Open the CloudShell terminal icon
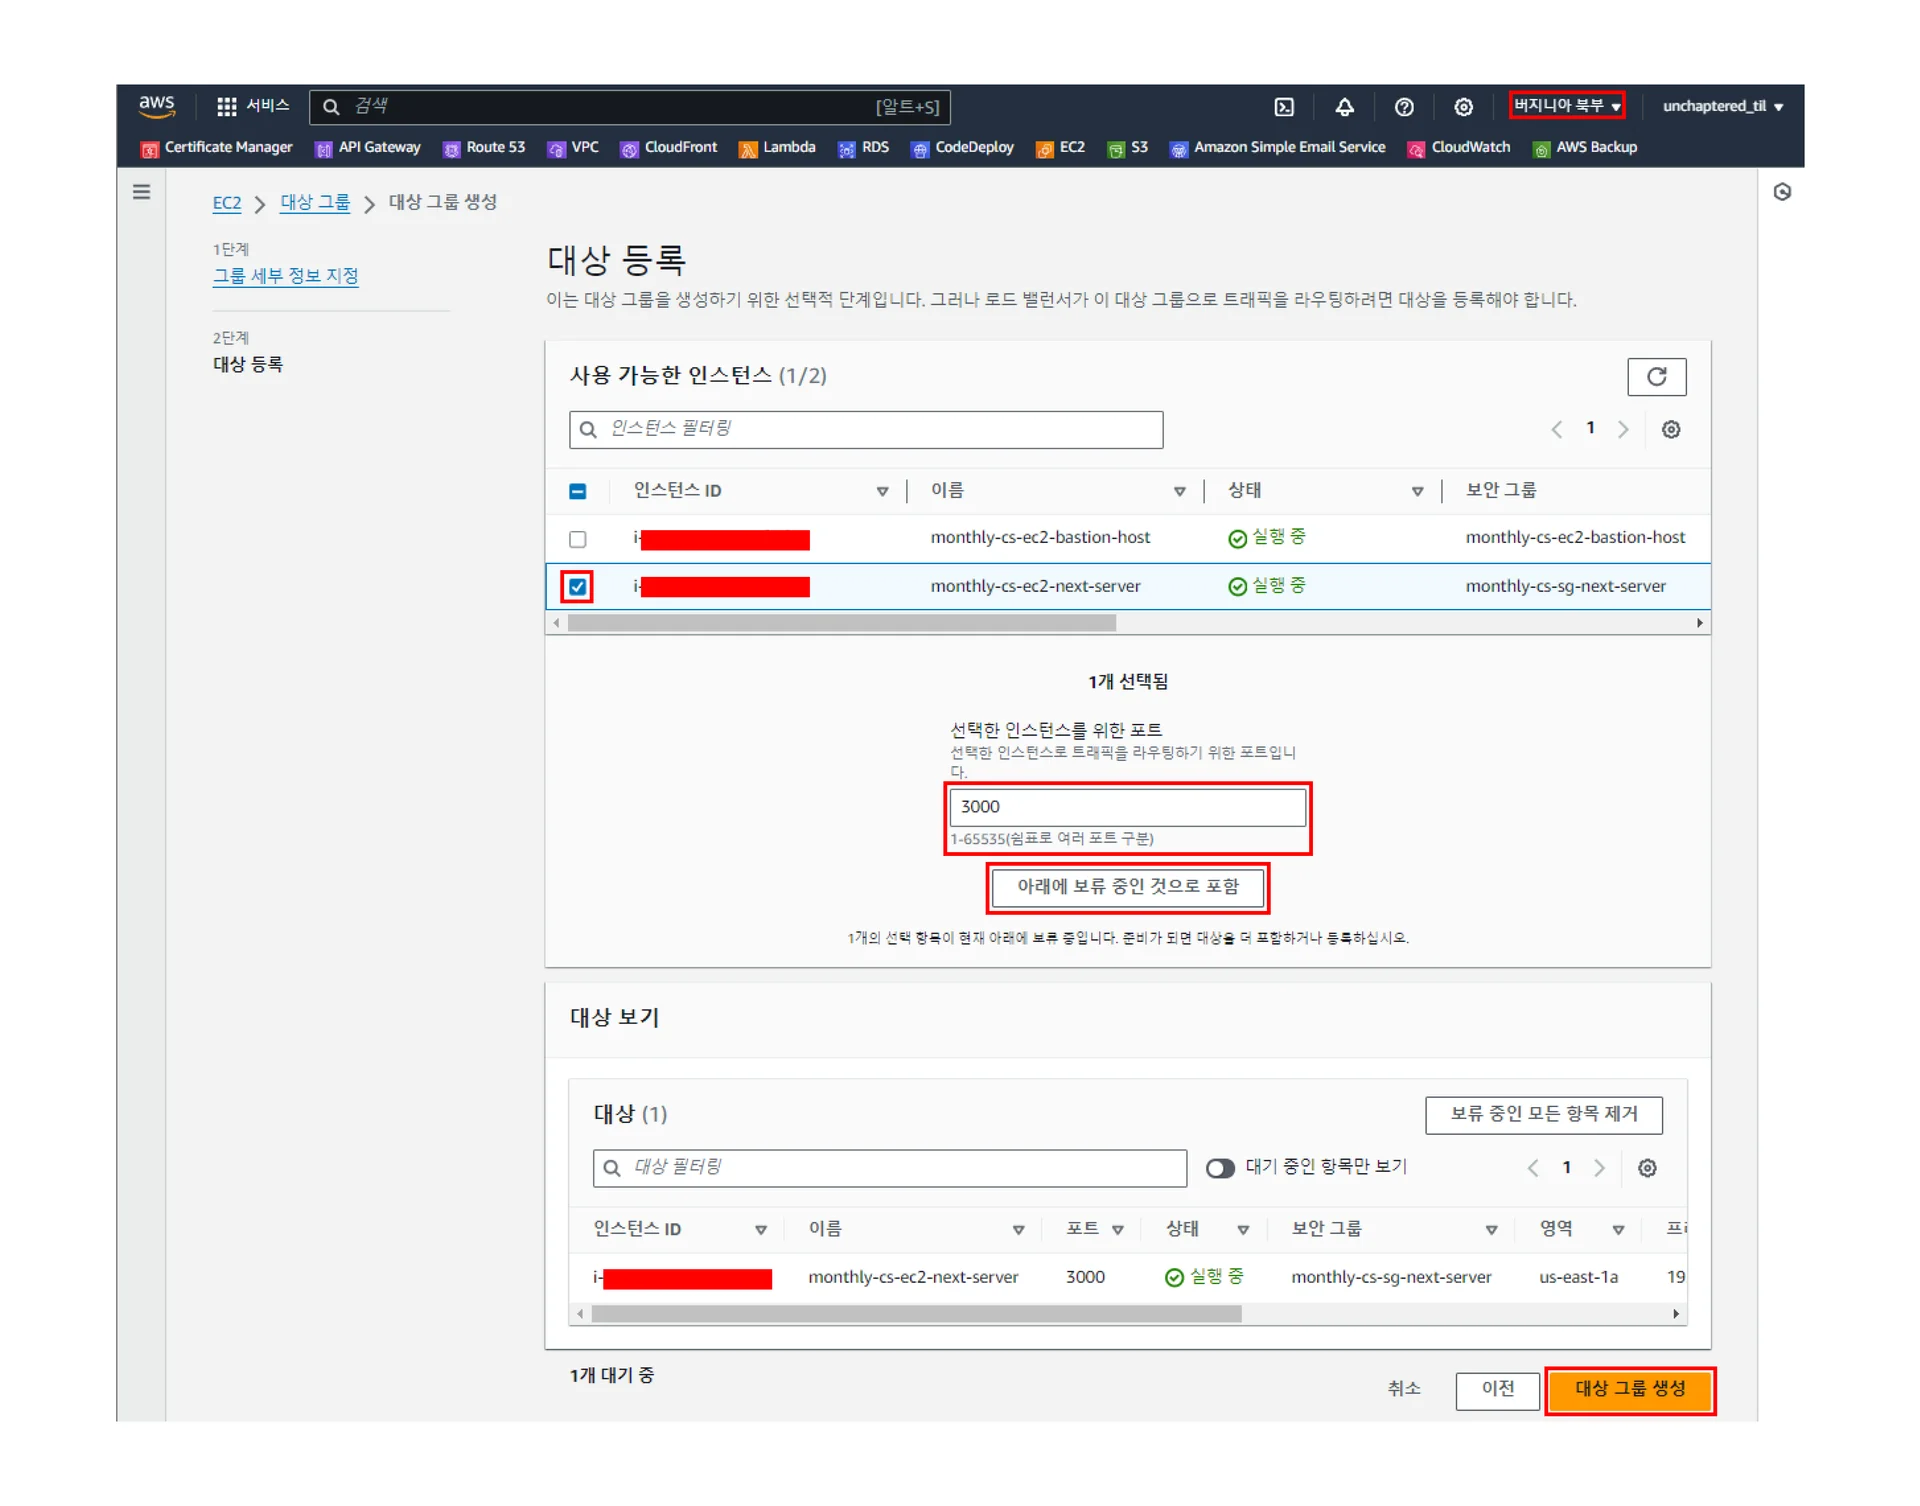Image resolution: width=1920 pixels, height=1506 pixels. tap(1284, 107)
